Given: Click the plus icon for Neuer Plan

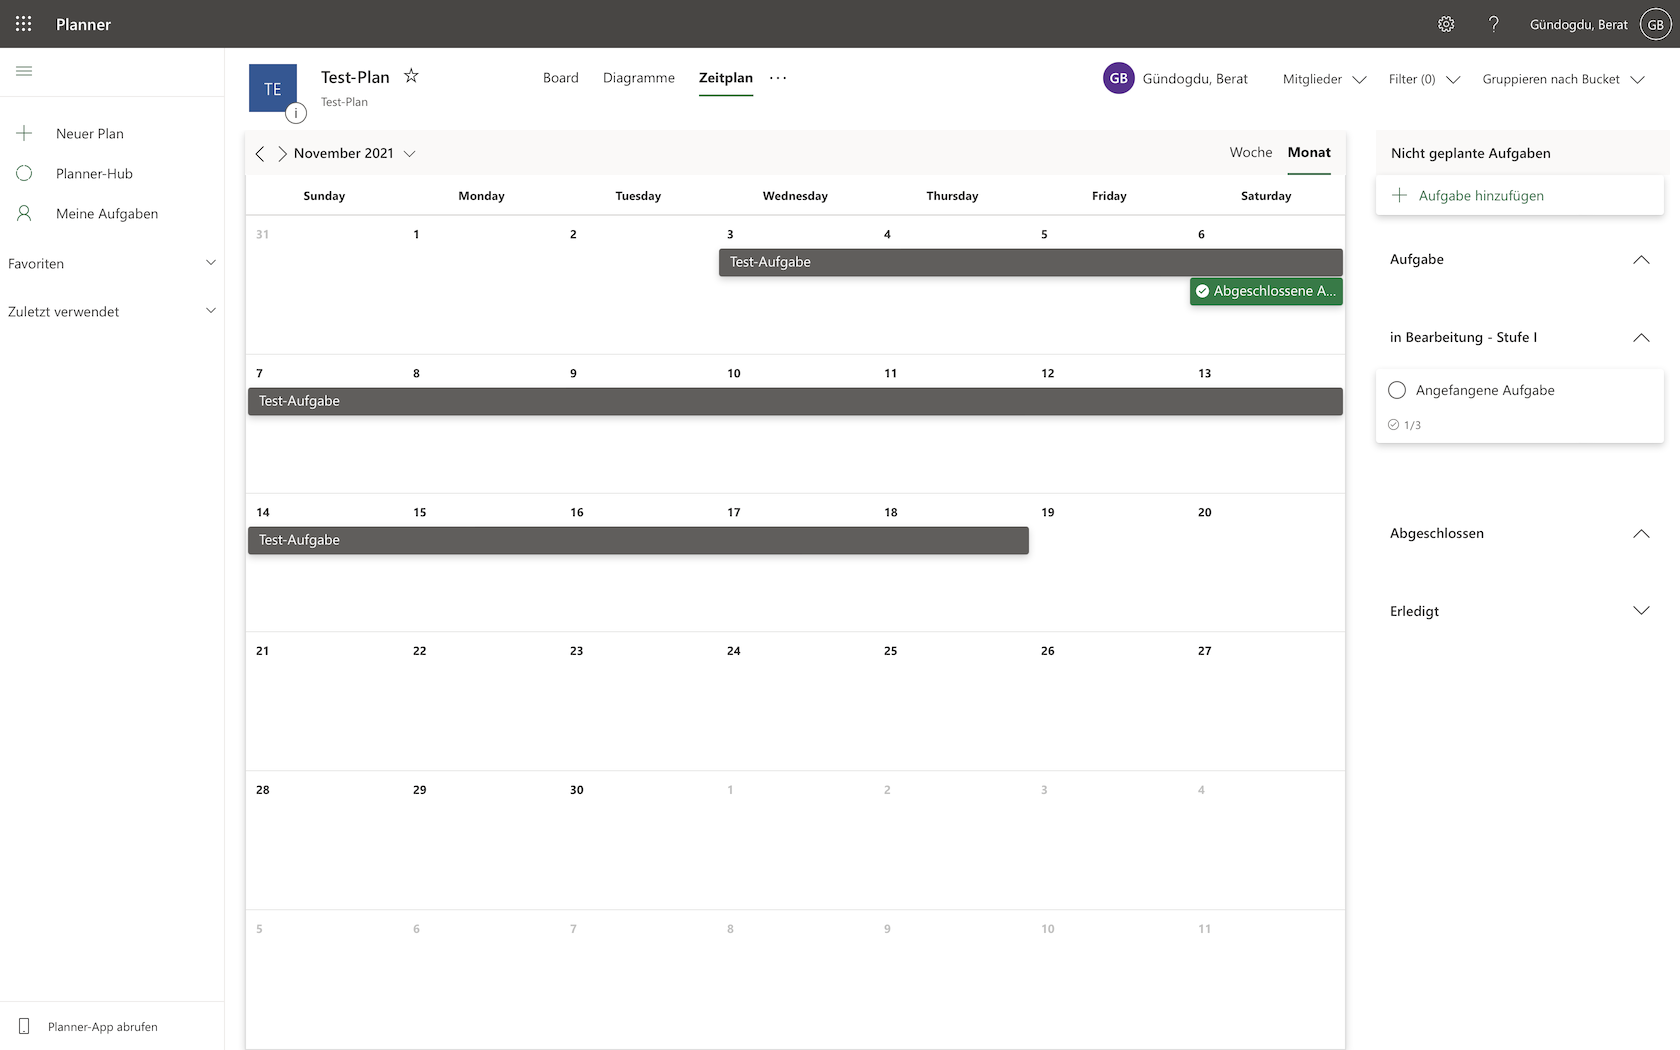Looking at the screenshot, I should [x=24, y=133].
